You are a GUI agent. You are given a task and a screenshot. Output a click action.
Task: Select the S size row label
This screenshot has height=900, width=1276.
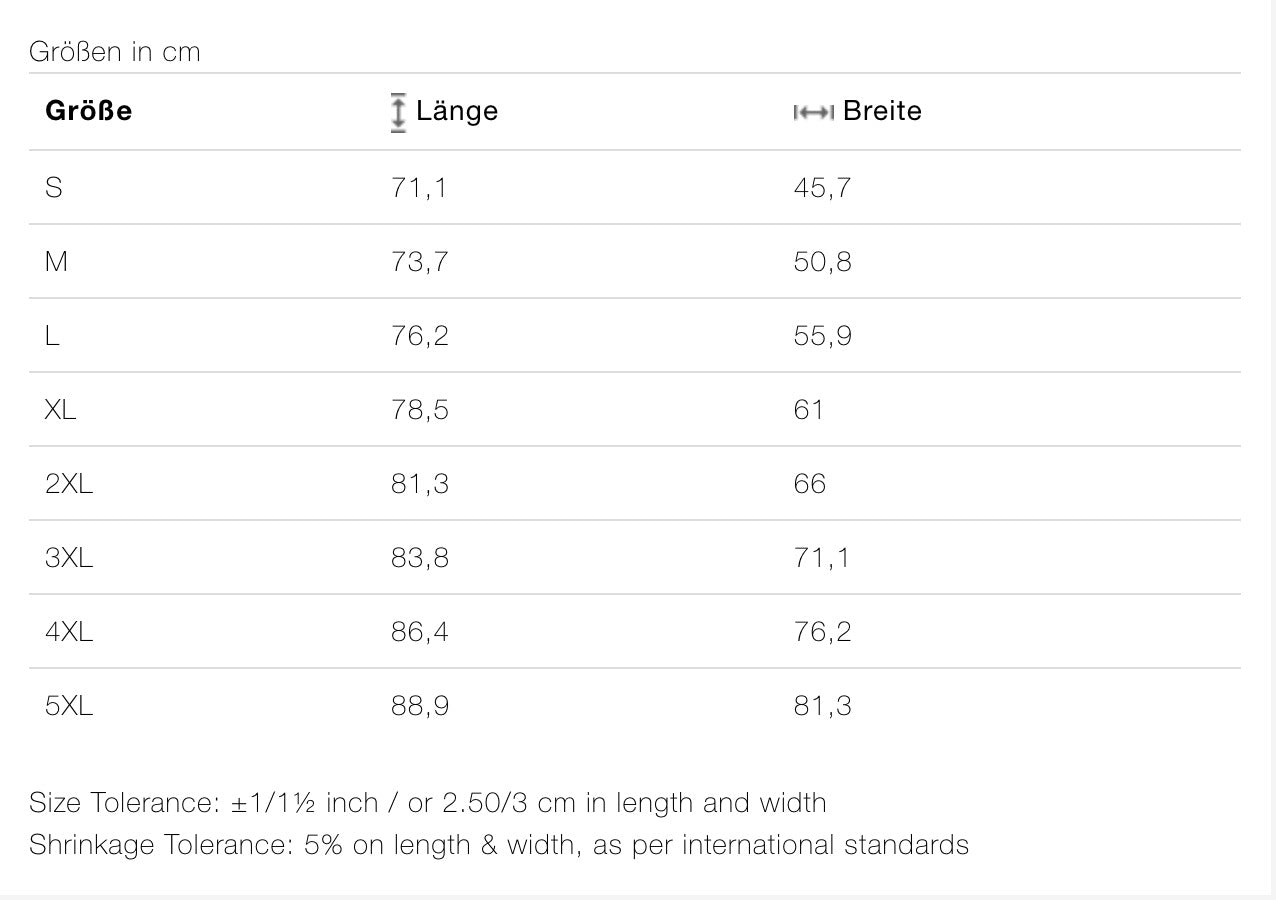pos(54,187)
